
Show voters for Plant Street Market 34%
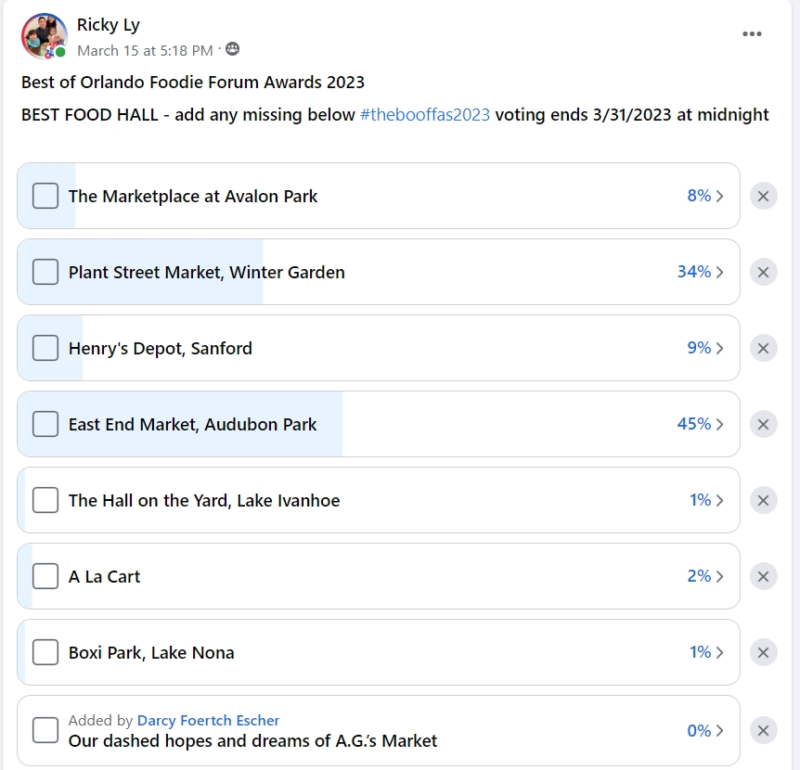[700, 272]
